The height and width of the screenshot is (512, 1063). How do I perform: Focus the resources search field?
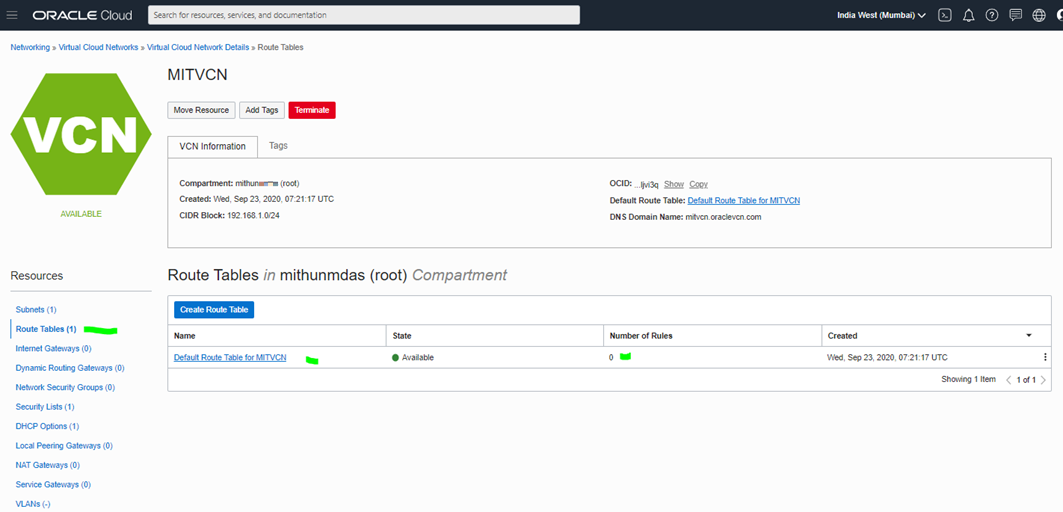pos(364,15)
